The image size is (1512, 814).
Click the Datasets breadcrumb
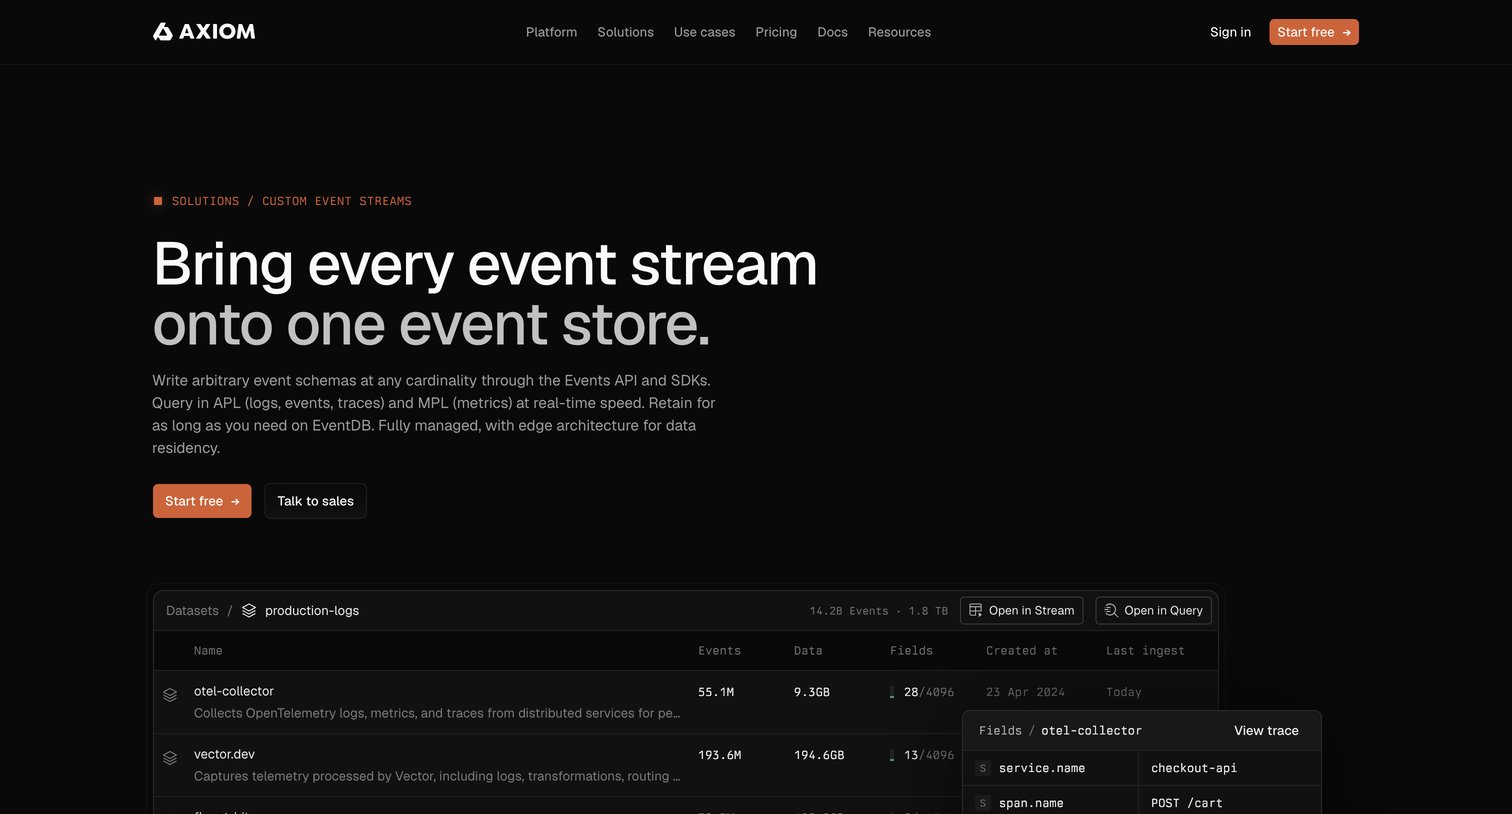(192, 611)
